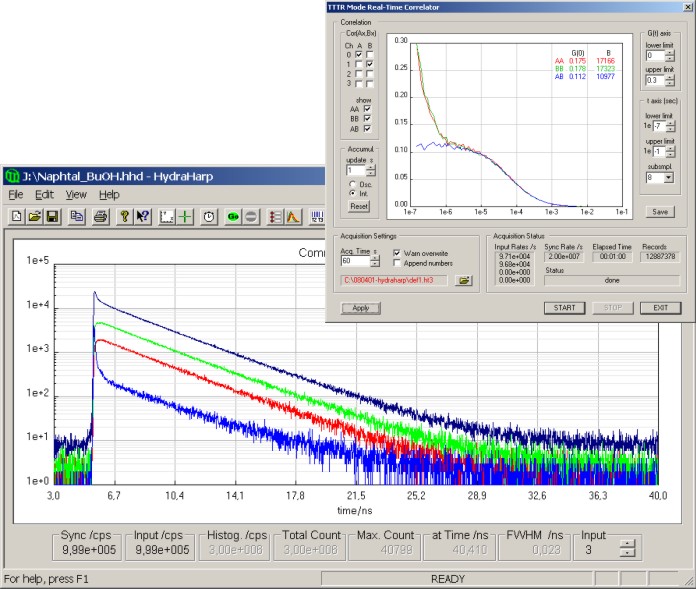Open the subsmpl. dropdown
Viewport: 696px width, 589px height.
tap(668, 177)
